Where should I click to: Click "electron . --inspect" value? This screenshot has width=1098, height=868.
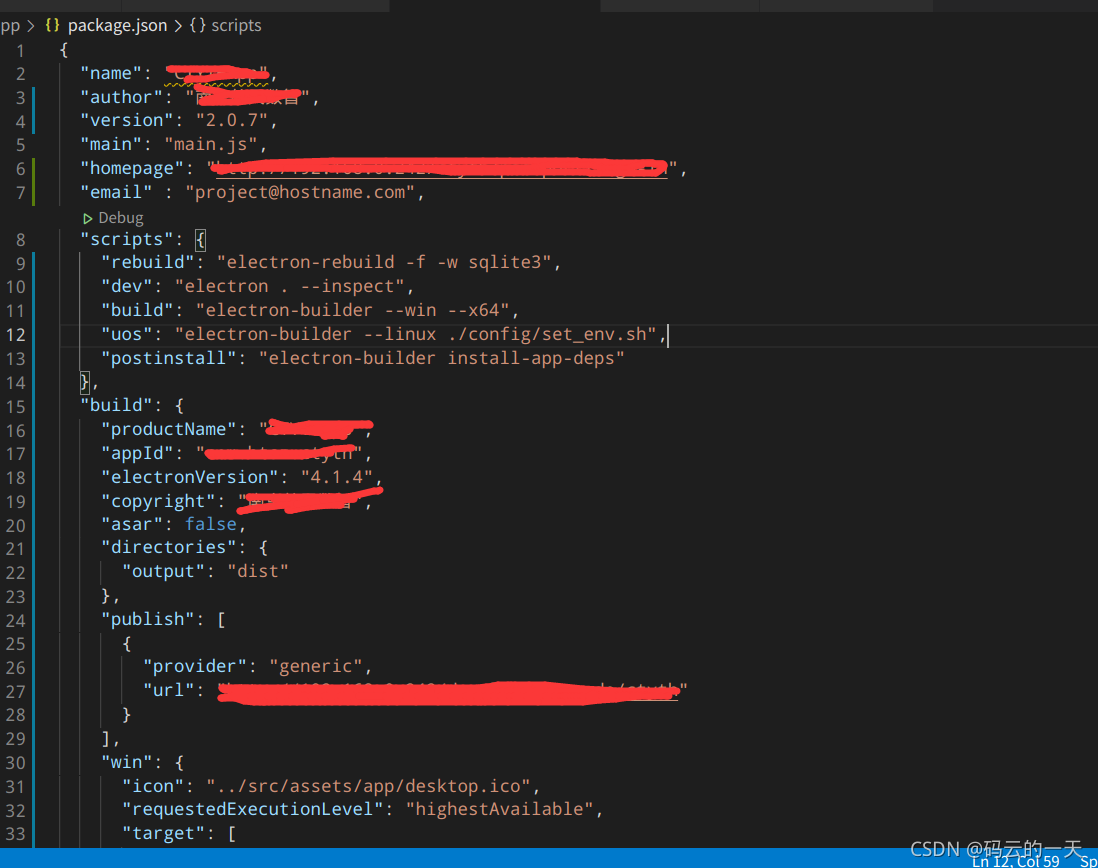tap(289, 286)
